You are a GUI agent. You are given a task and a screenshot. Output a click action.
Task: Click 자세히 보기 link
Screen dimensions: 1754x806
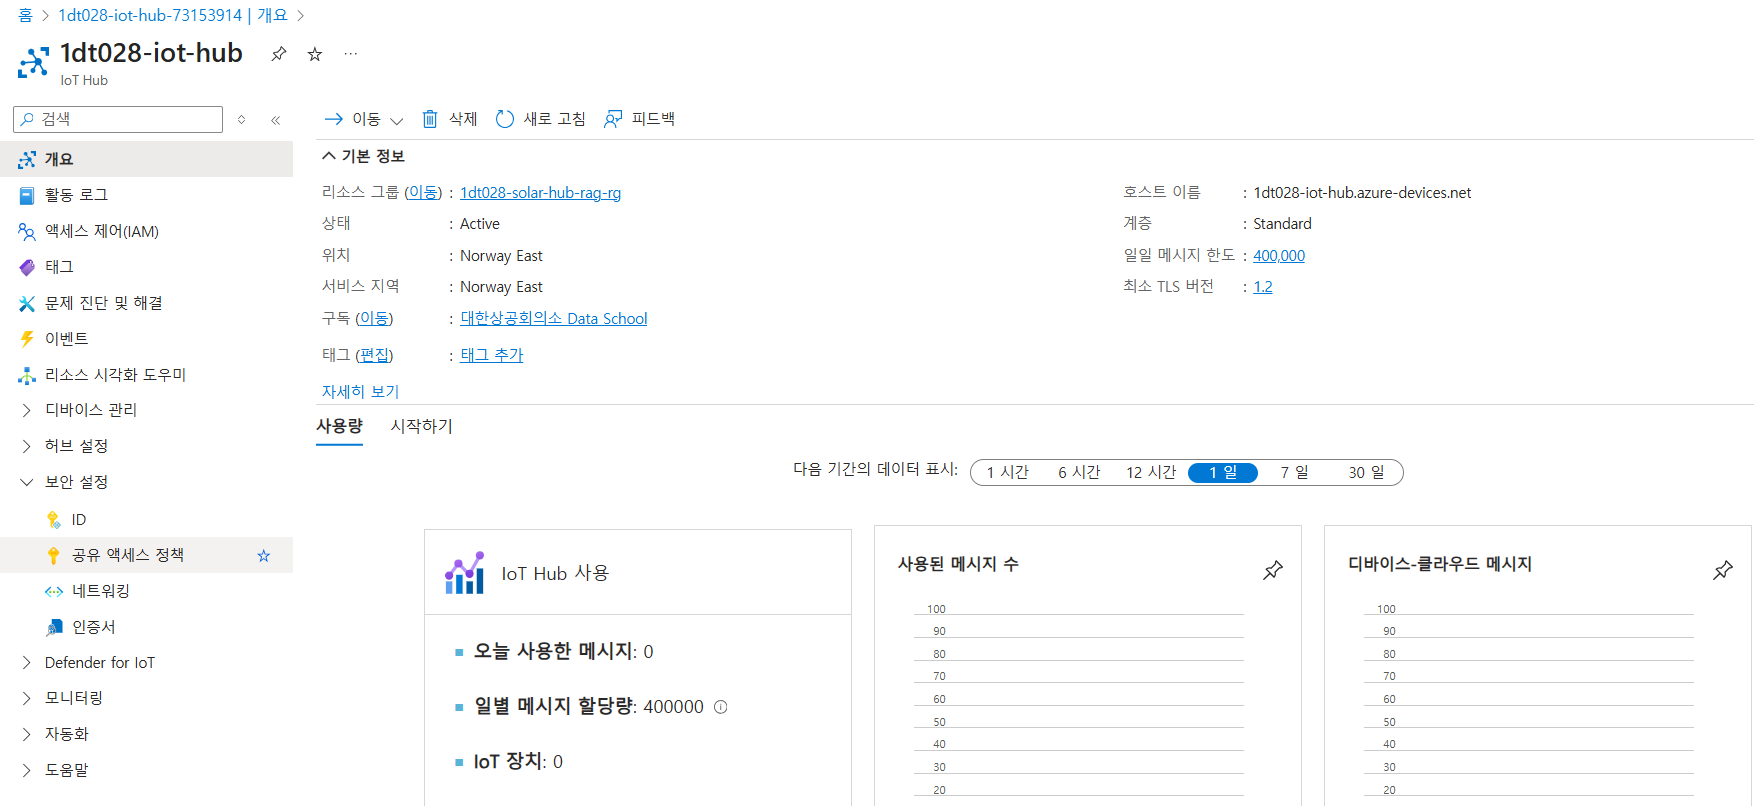pyautogui.click(x=360, y=391)
